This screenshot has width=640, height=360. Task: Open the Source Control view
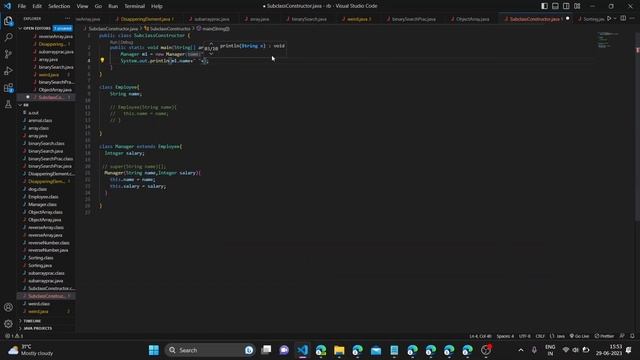[8, 54]
